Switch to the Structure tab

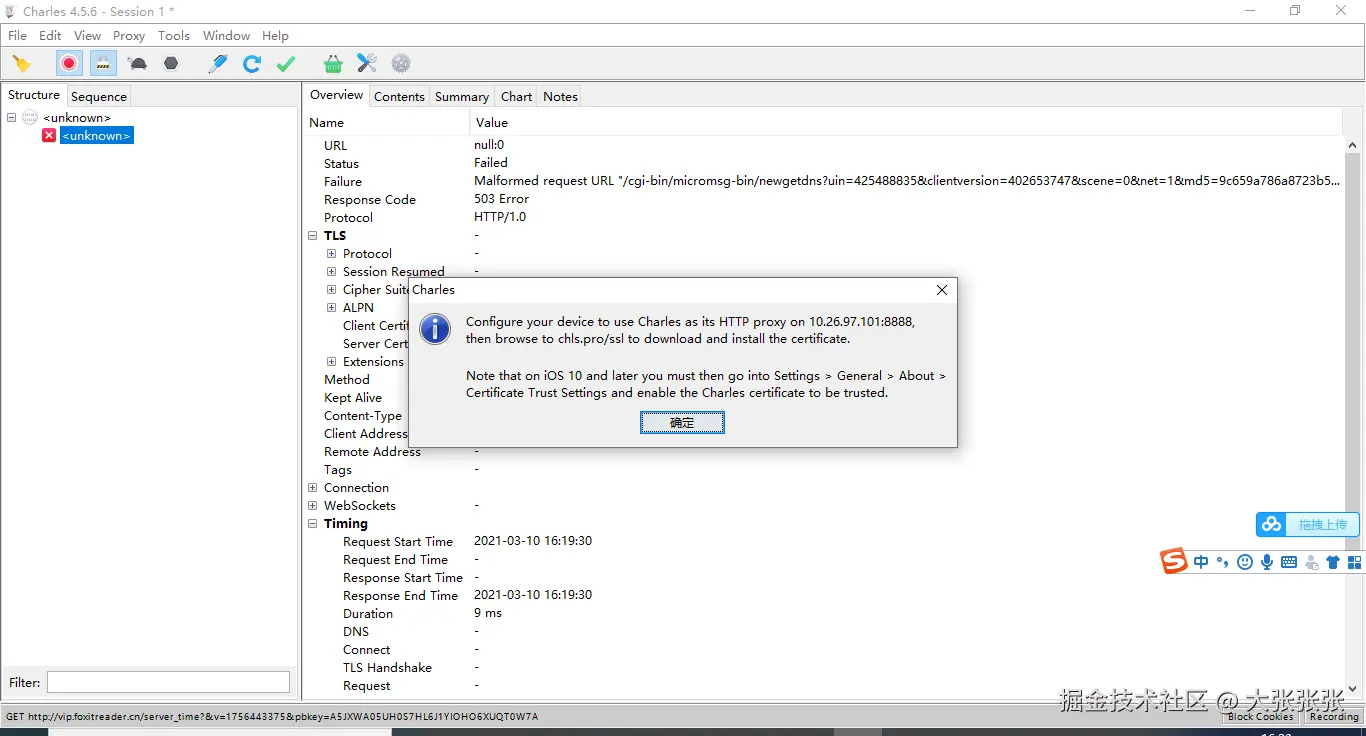click(x=34, y=95)
